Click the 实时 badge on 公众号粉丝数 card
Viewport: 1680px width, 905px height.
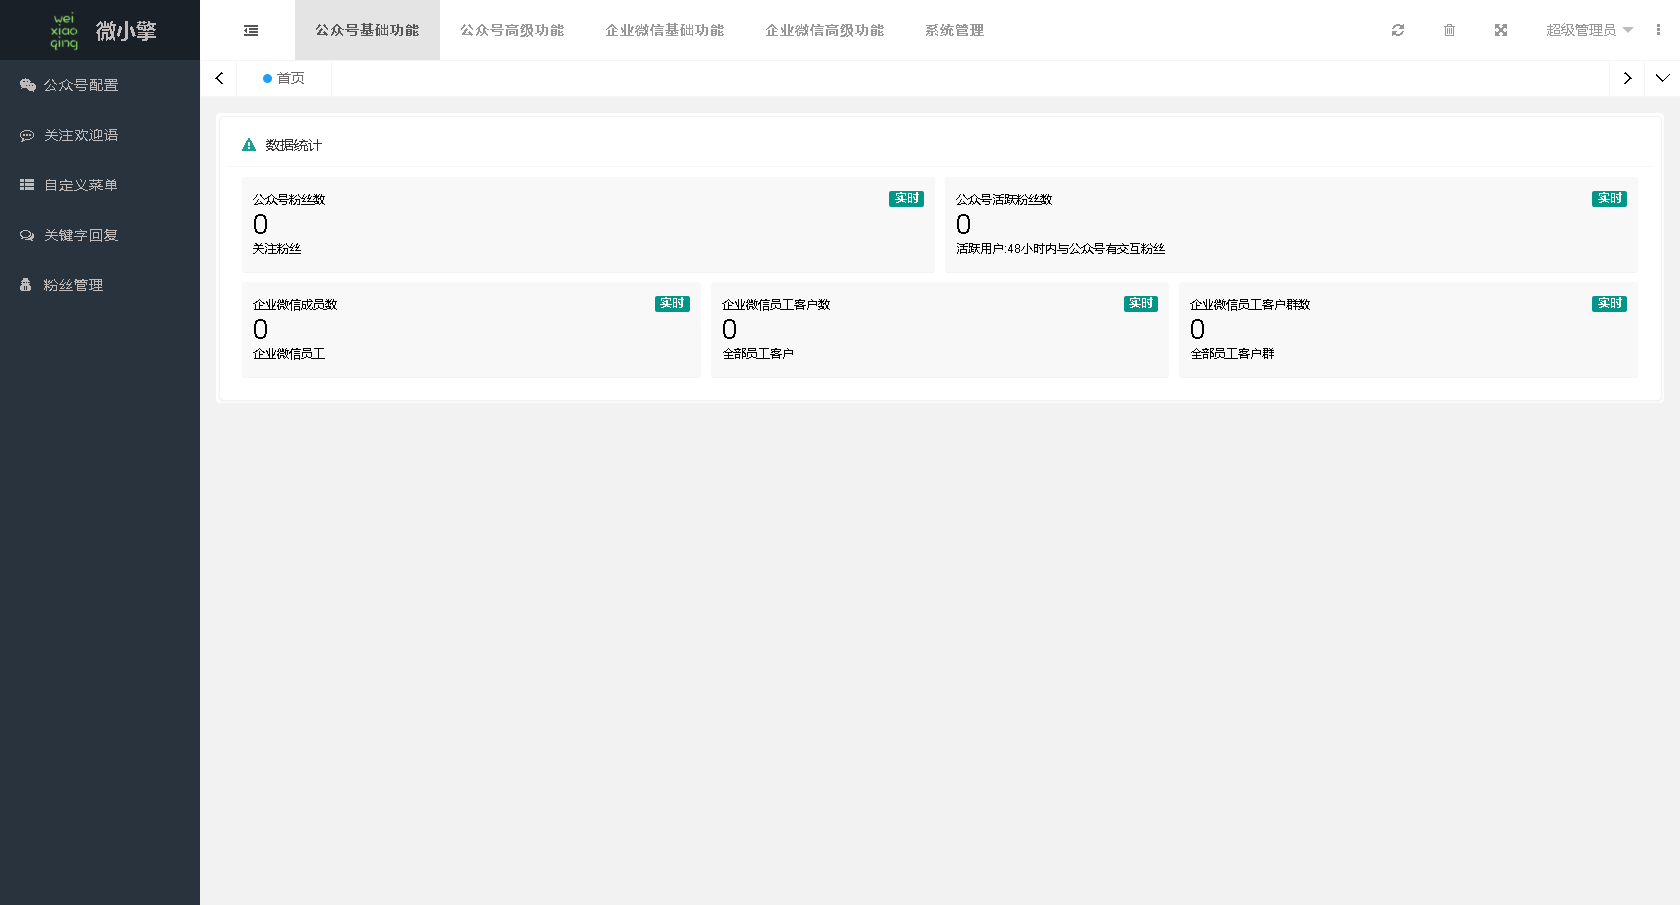coord(906,199)
